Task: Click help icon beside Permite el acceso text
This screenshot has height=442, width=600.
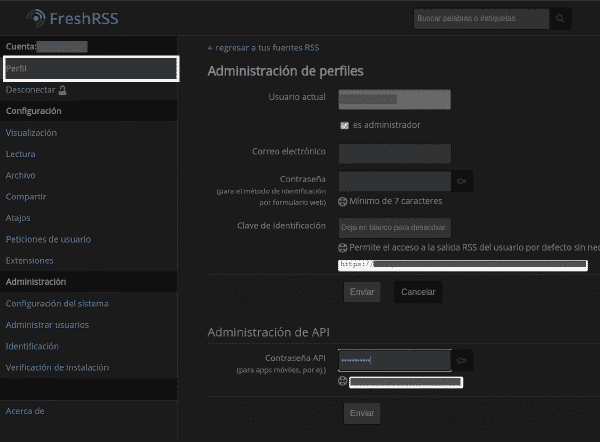Action: [x=342, y=248]
